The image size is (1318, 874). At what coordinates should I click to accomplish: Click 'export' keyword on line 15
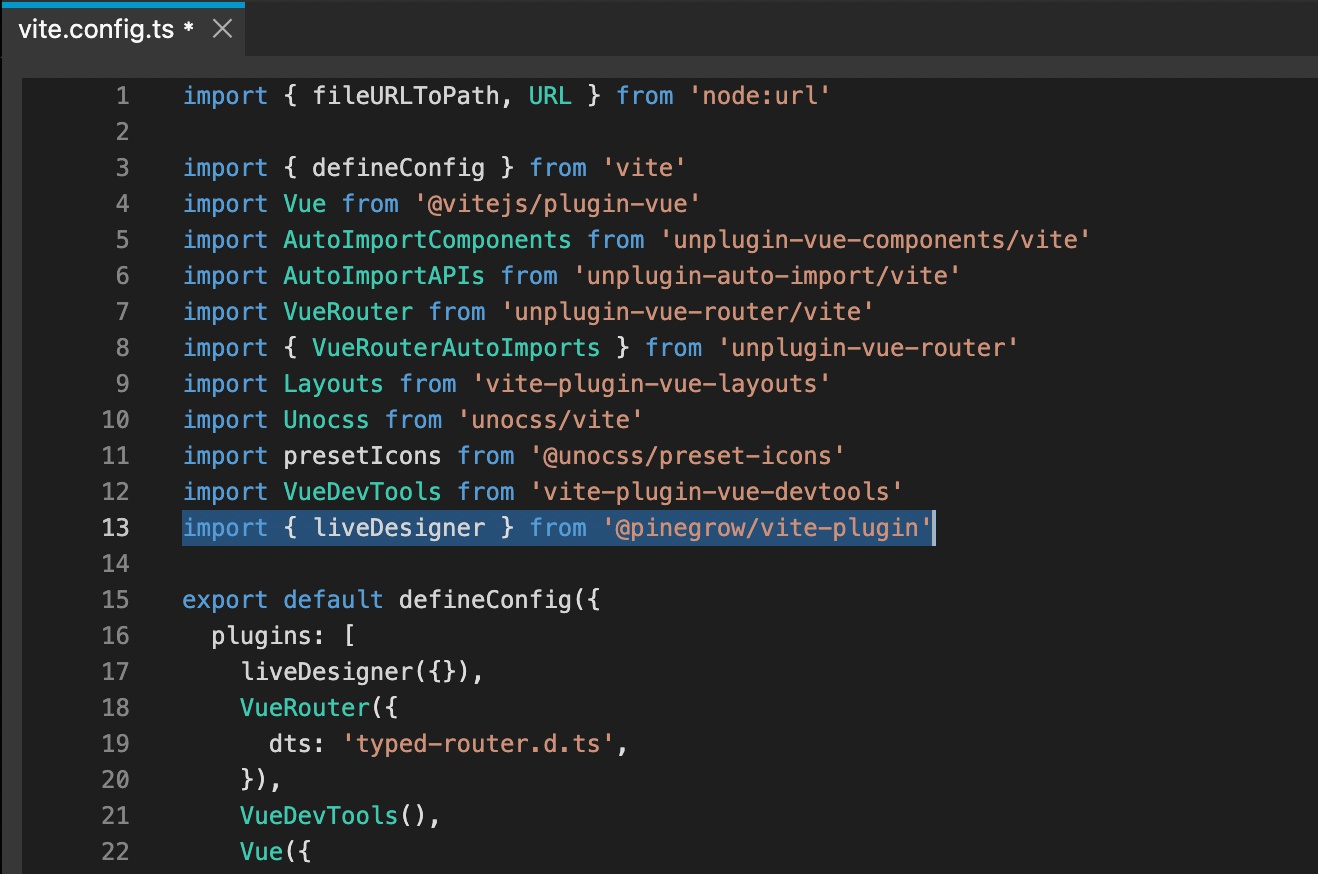(225, 600)
